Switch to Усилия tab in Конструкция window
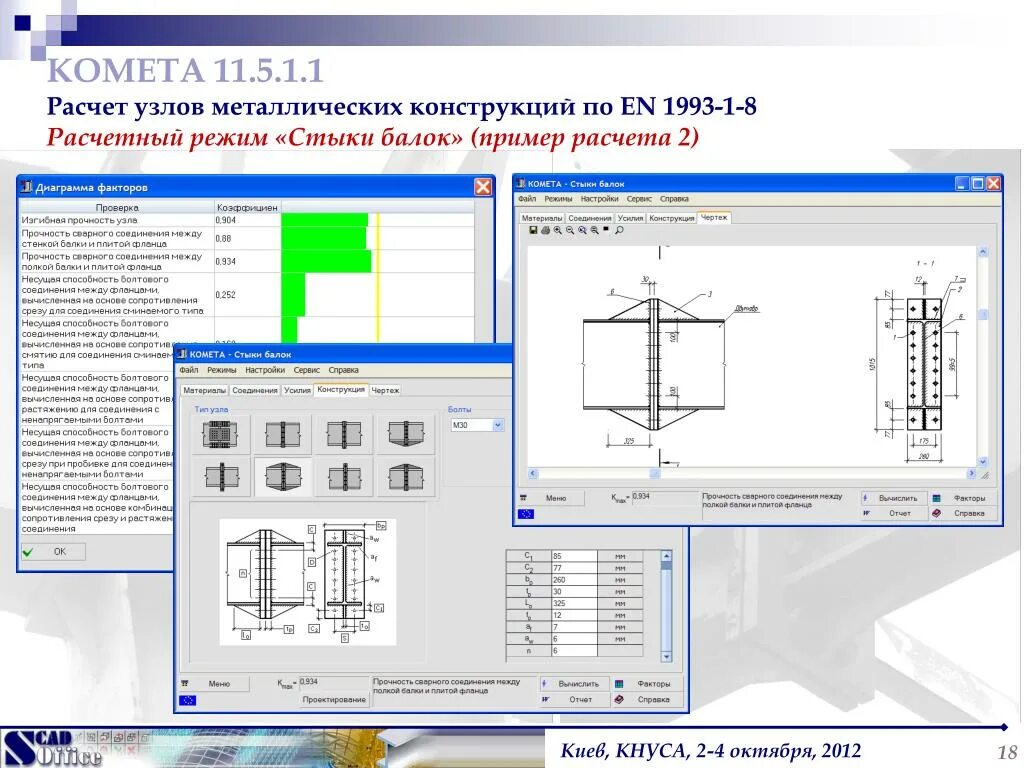 [x=297, y=390]
